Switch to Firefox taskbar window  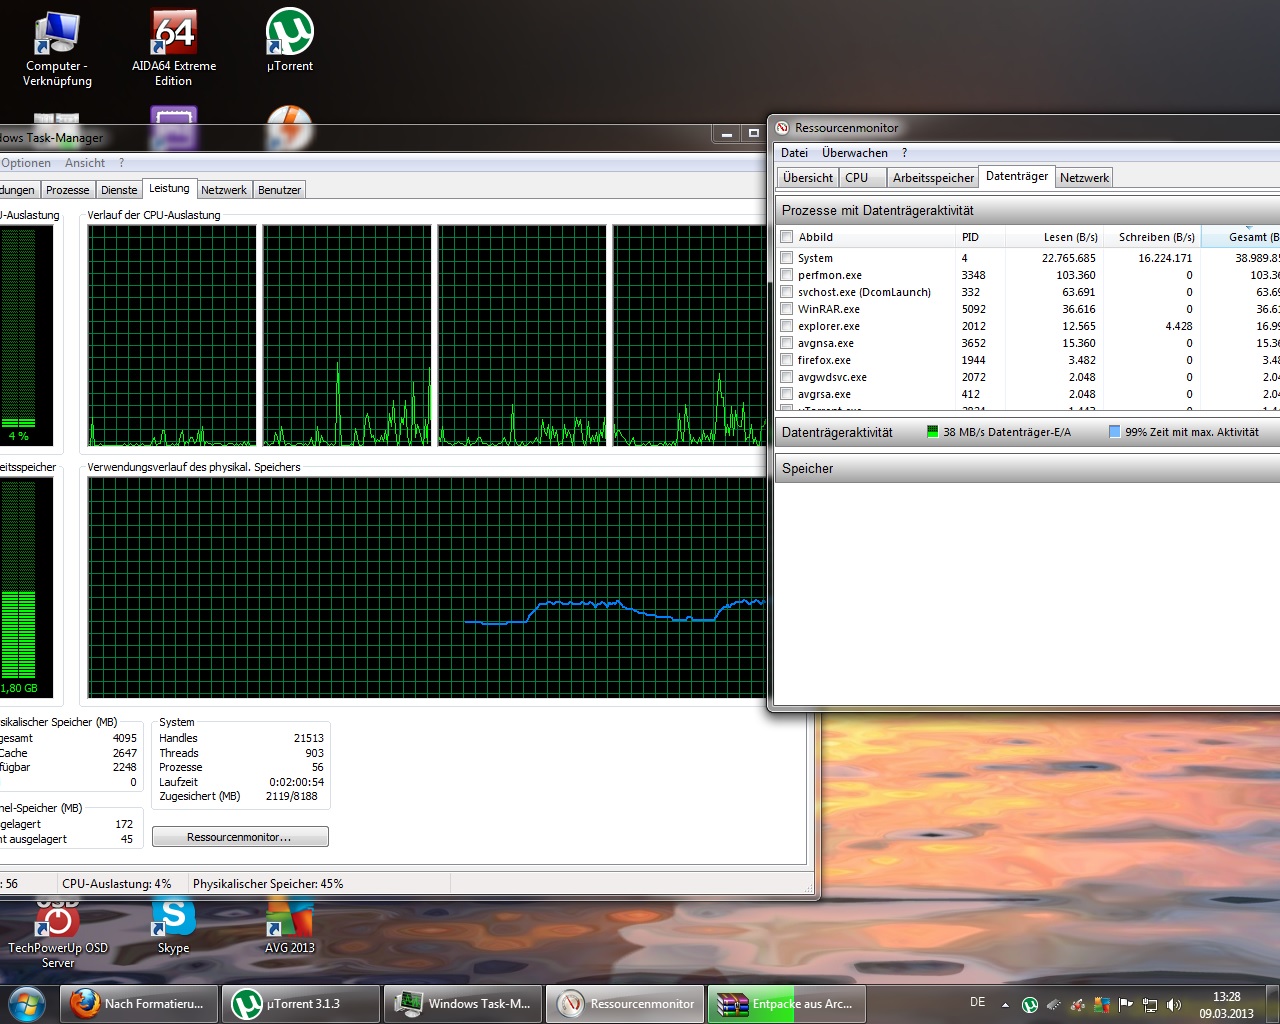(139, 1004)
